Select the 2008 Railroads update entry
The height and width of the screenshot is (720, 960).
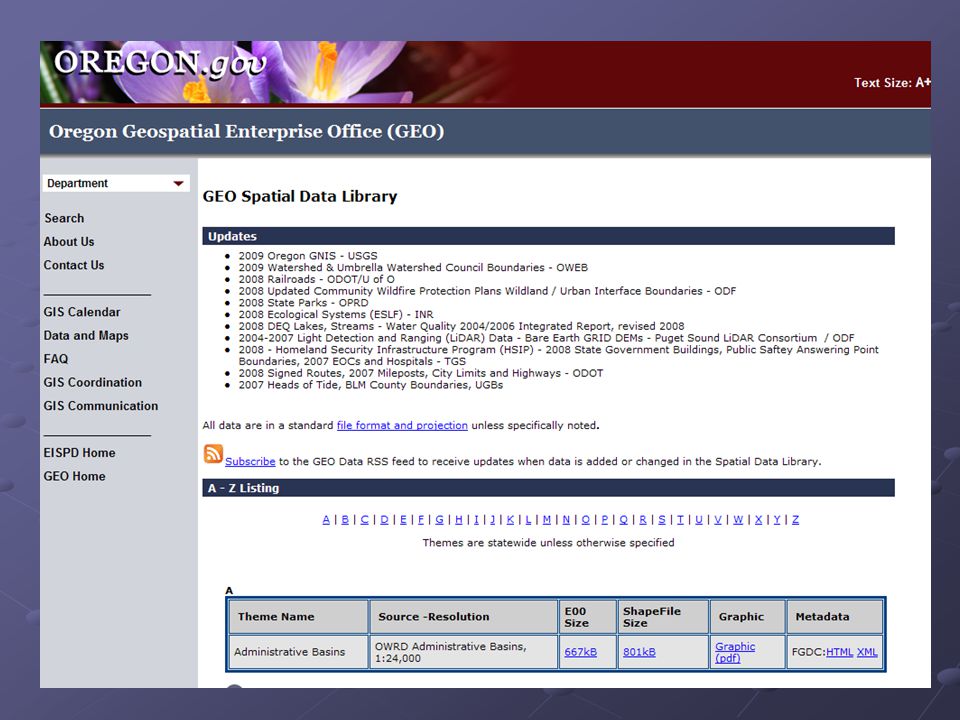tap(317, 279)
